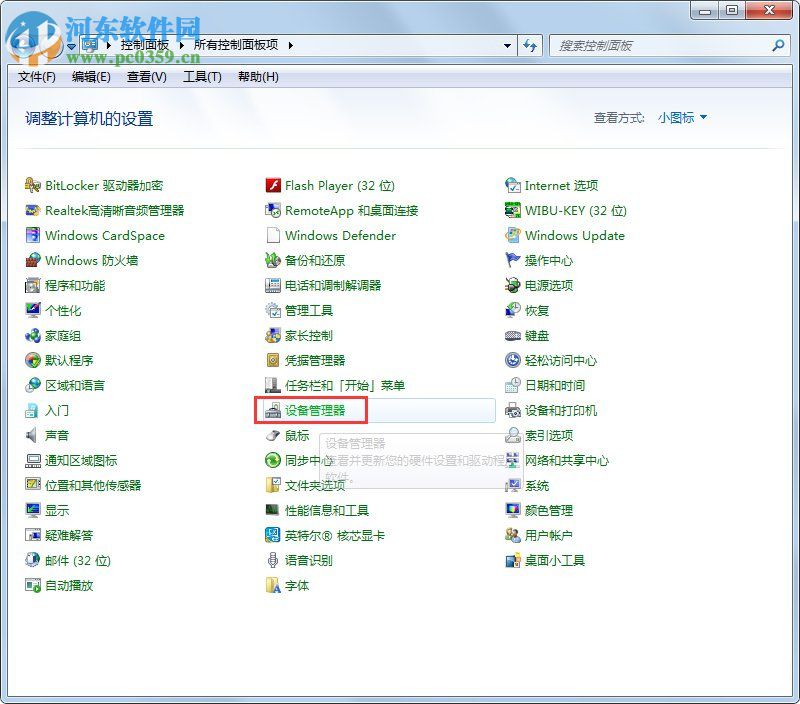The image size is (800, 704).
Task: Open 网络和共享中心
Action: [x=566, y=461]
